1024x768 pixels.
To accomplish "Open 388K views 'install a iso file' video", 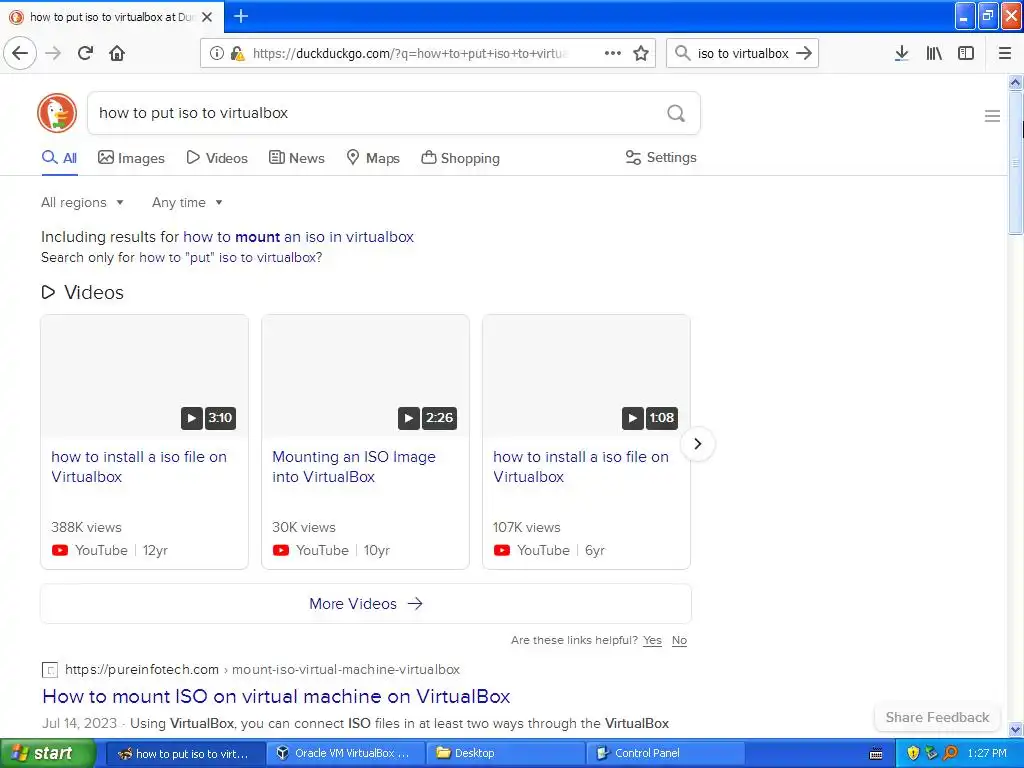I will point(139,467).
